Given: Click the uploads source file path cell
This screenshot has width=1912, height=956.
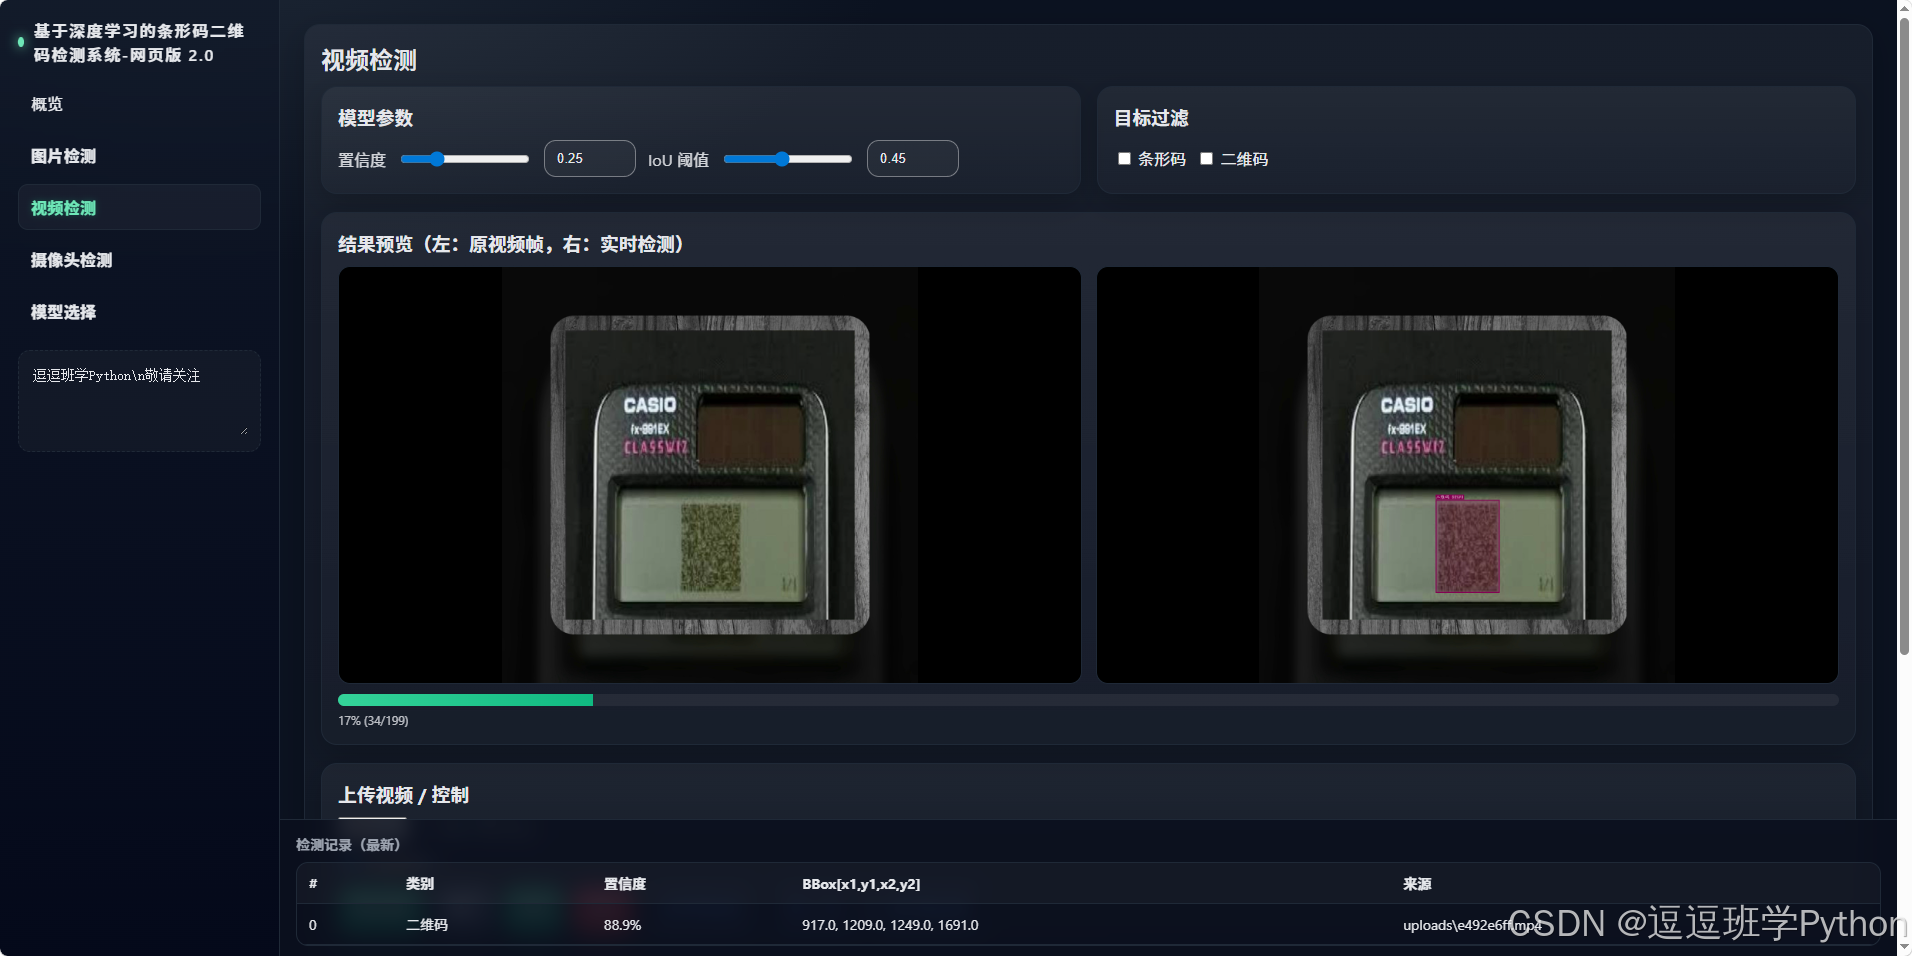Looking at the screenshot, I should pos(1472,925).
